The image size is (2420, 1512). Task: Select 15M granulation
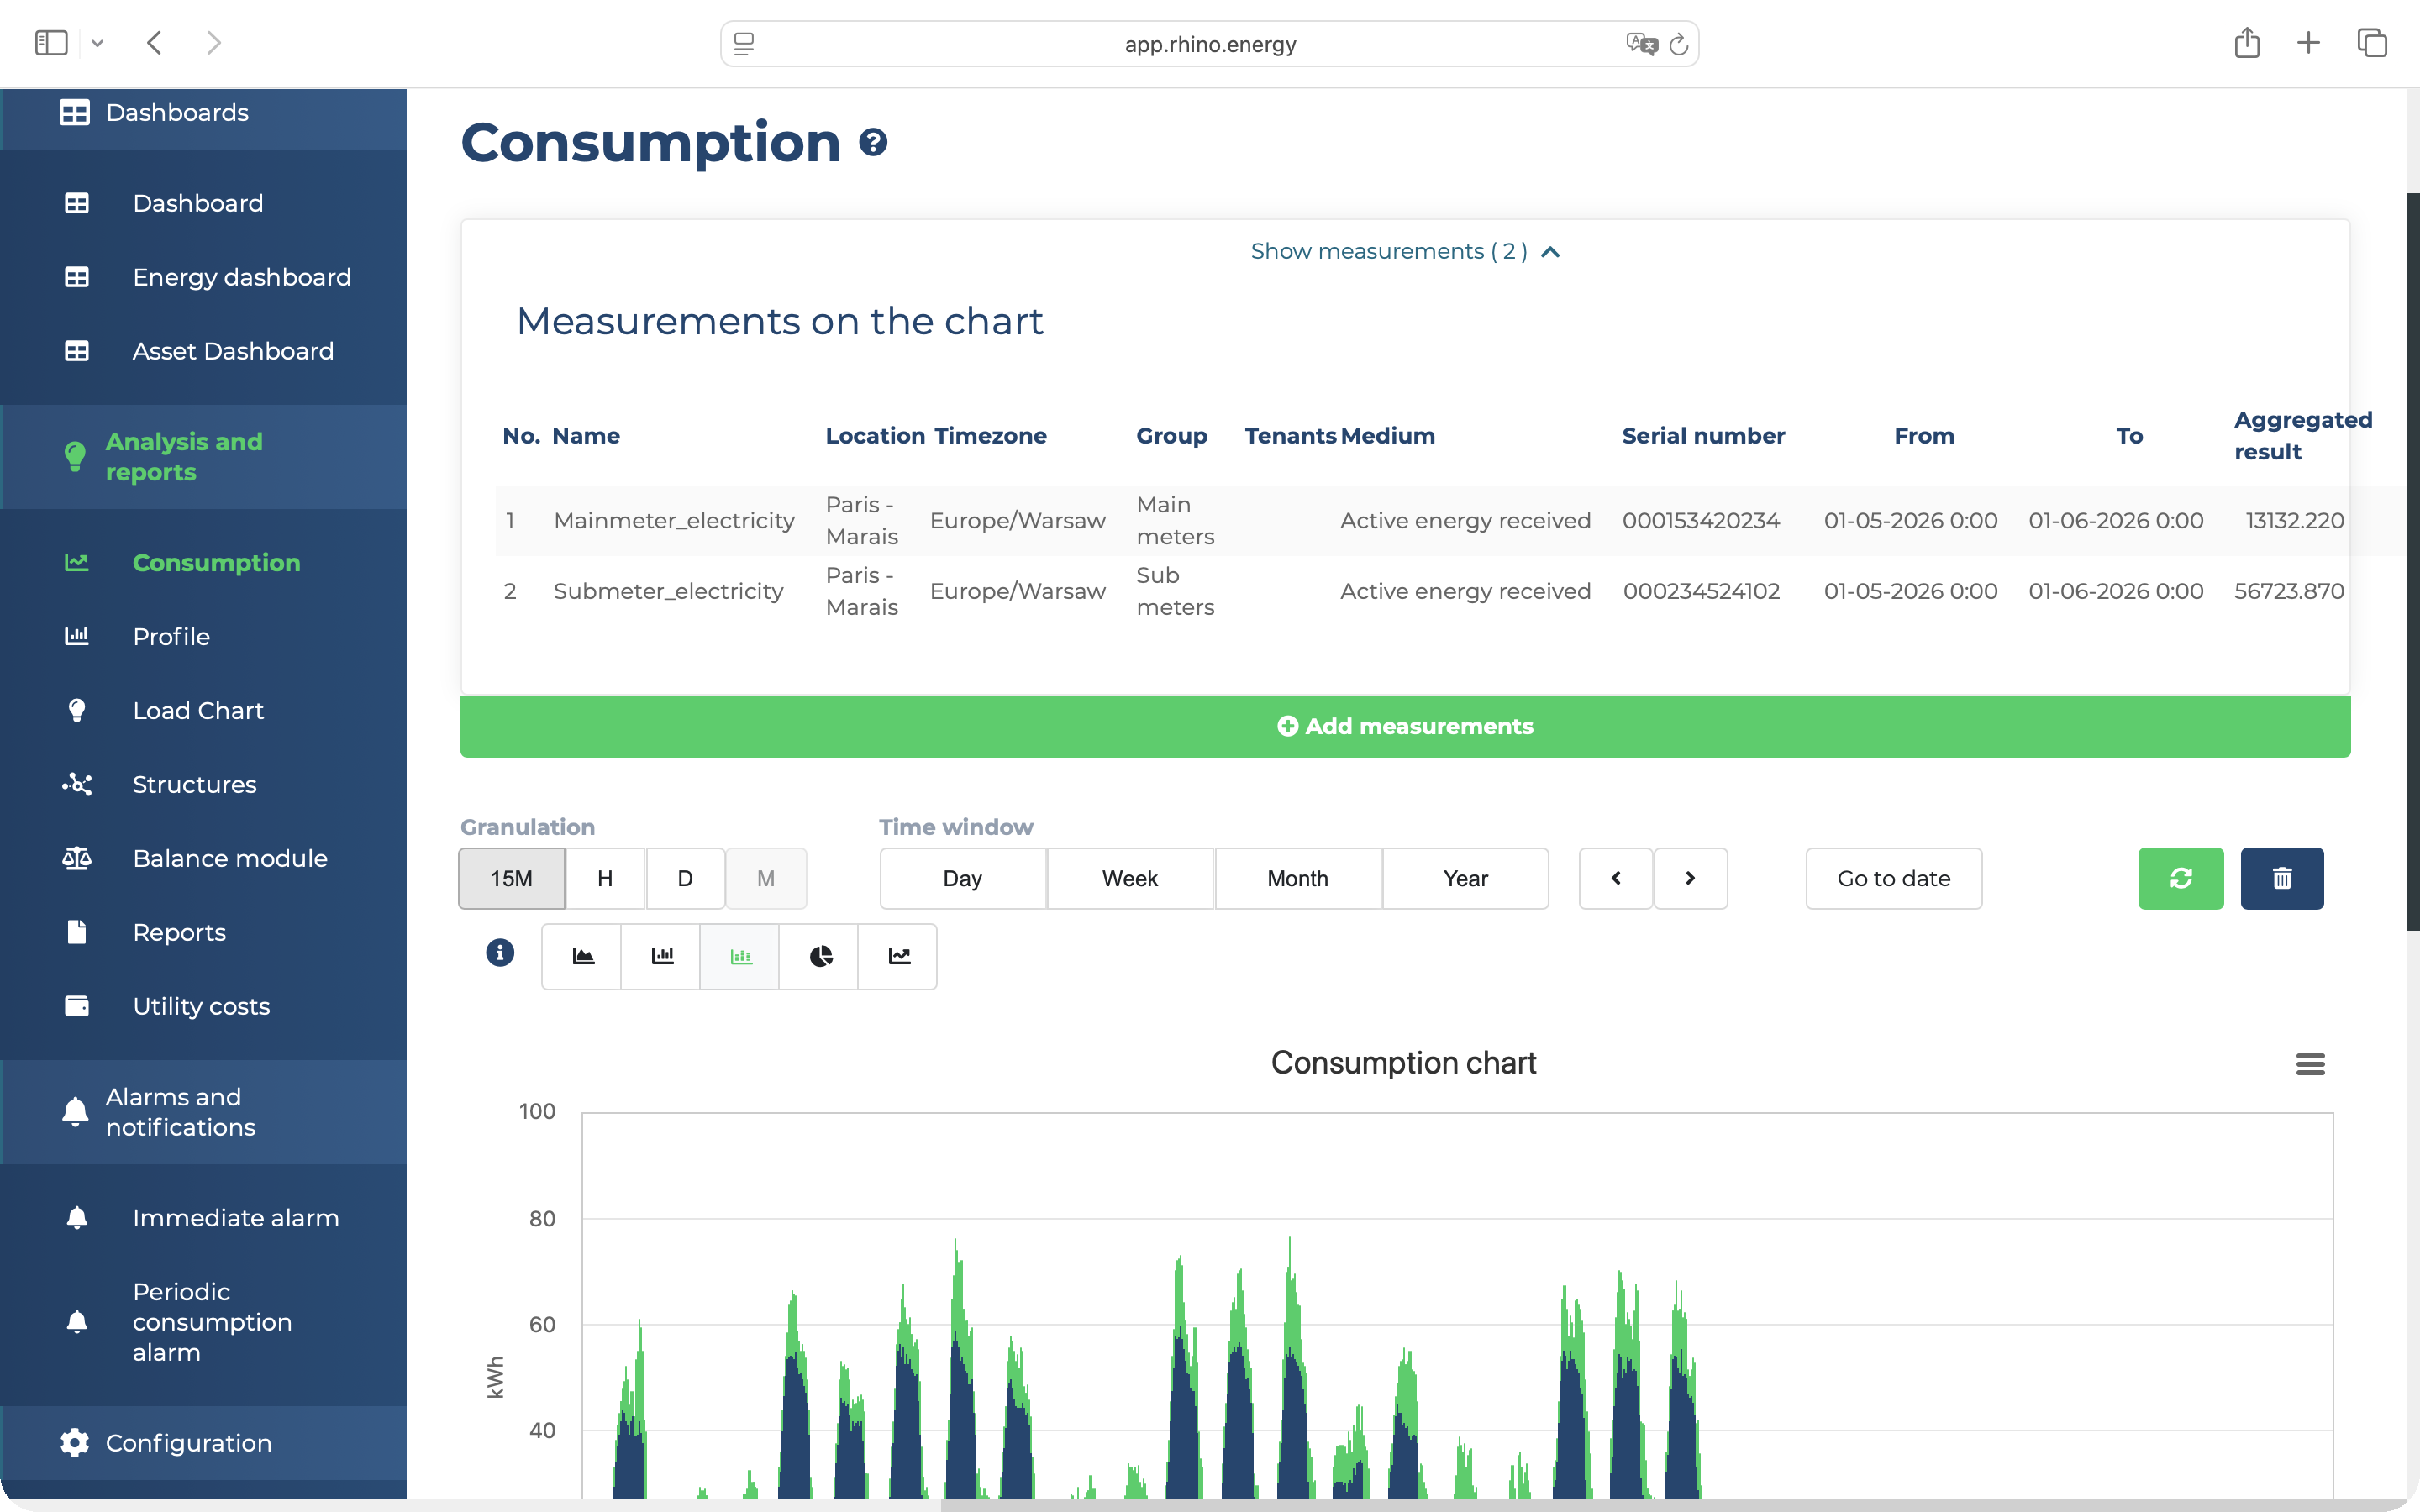click(x=511, y=878)
